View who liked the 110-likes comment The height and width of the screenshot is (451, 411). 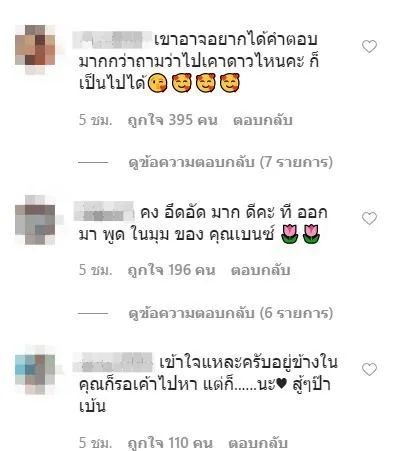tap(170, 443)
